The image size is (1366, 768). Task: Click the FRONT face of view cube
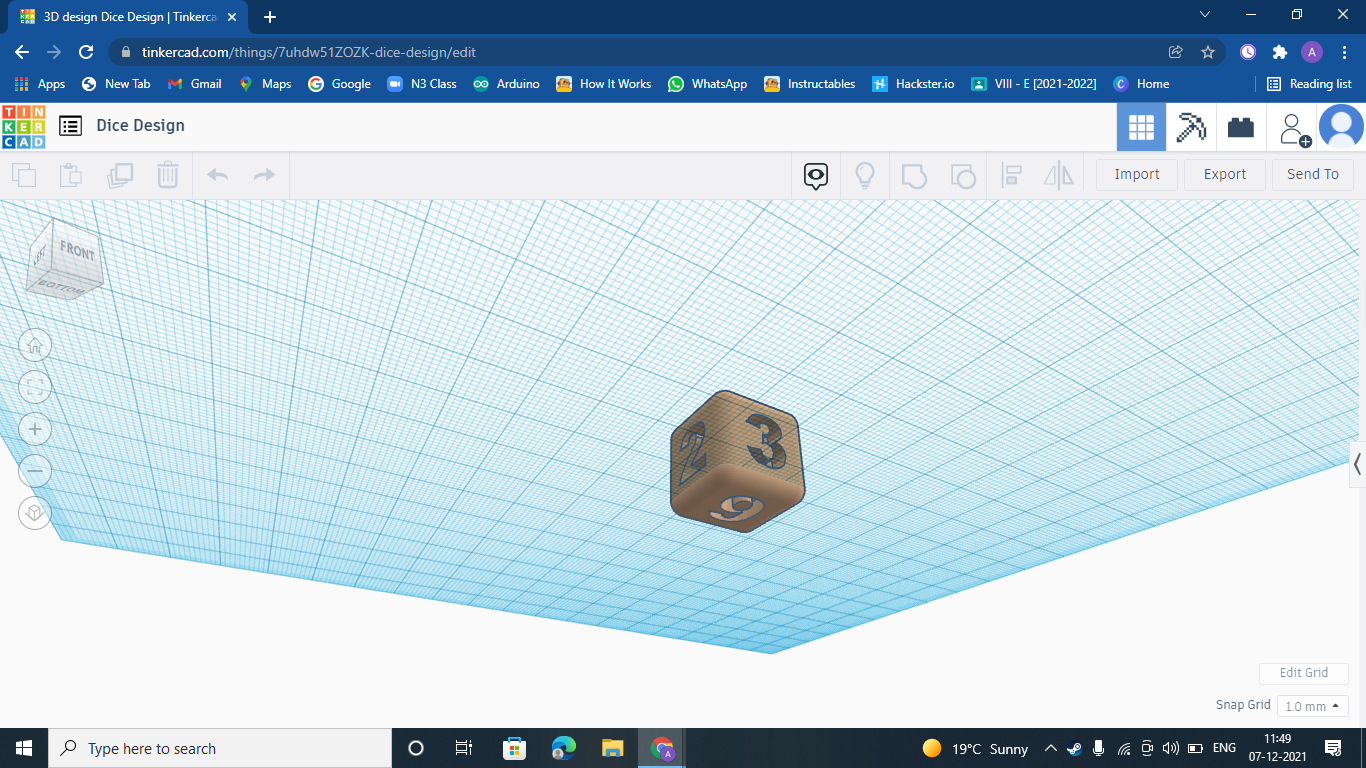pyautogui.click(x=76, y=252)
